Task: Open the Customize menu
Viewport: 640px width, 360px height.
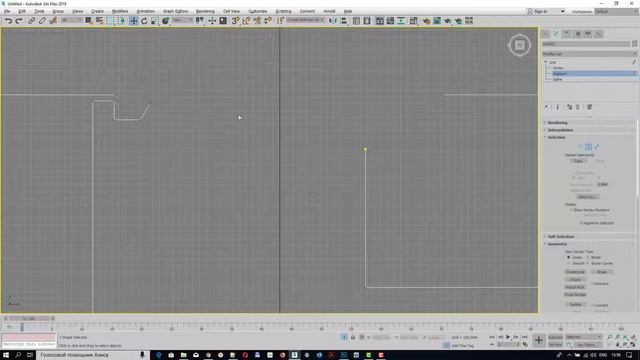Action: [258, 11]
